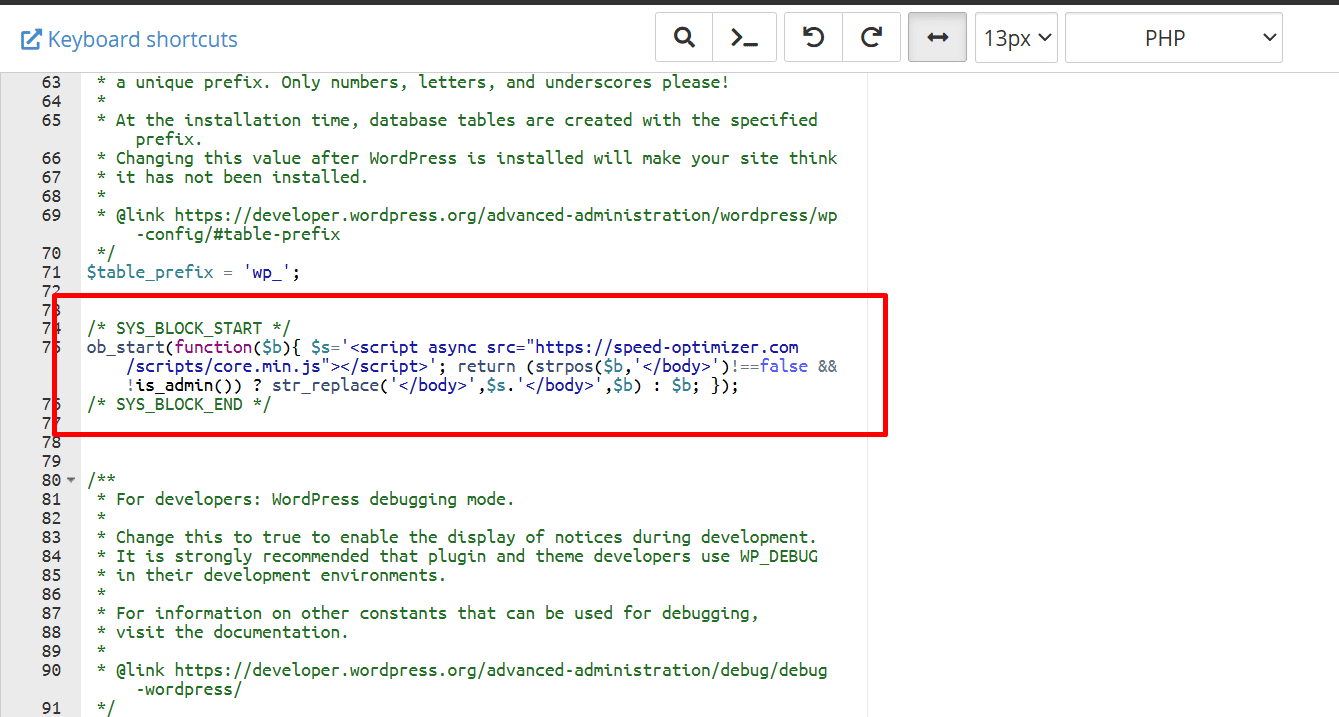Viewport: 1339px width, 717px height.
Task: Click the undo arrow icon
Action: click(814, 38)
